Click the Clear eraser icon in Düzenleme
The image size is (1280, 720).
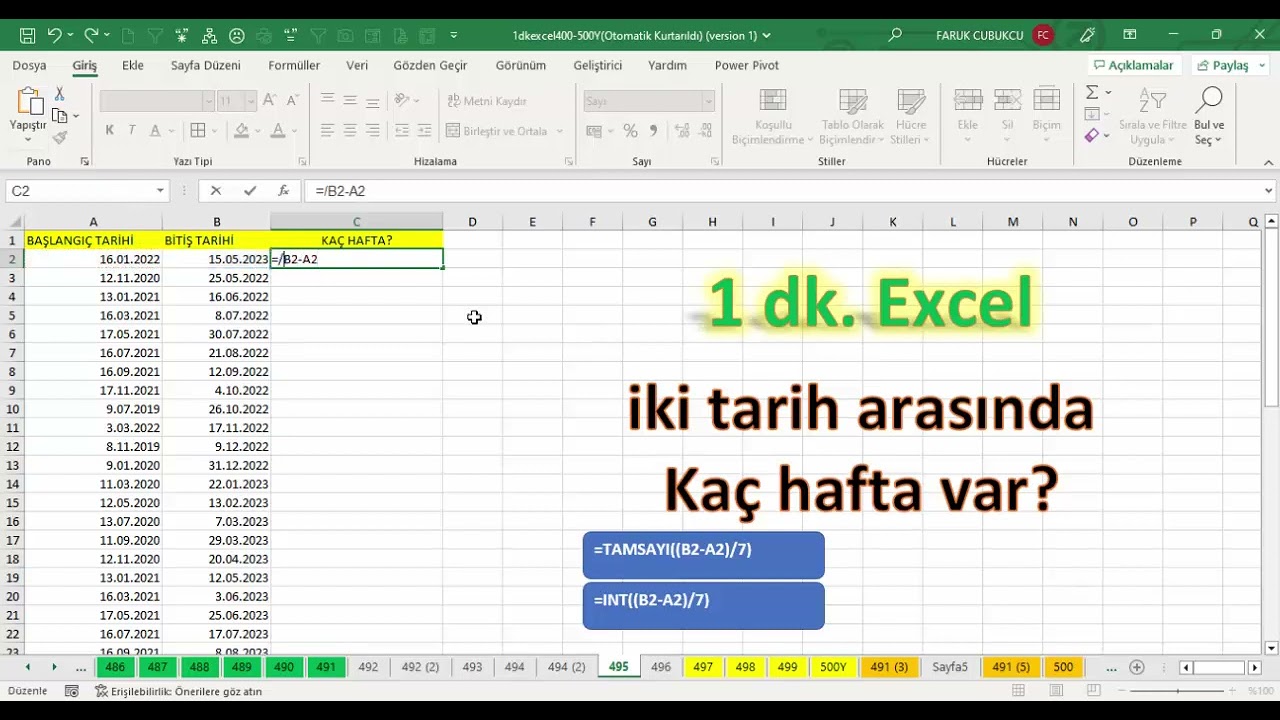pos(1092,135)
